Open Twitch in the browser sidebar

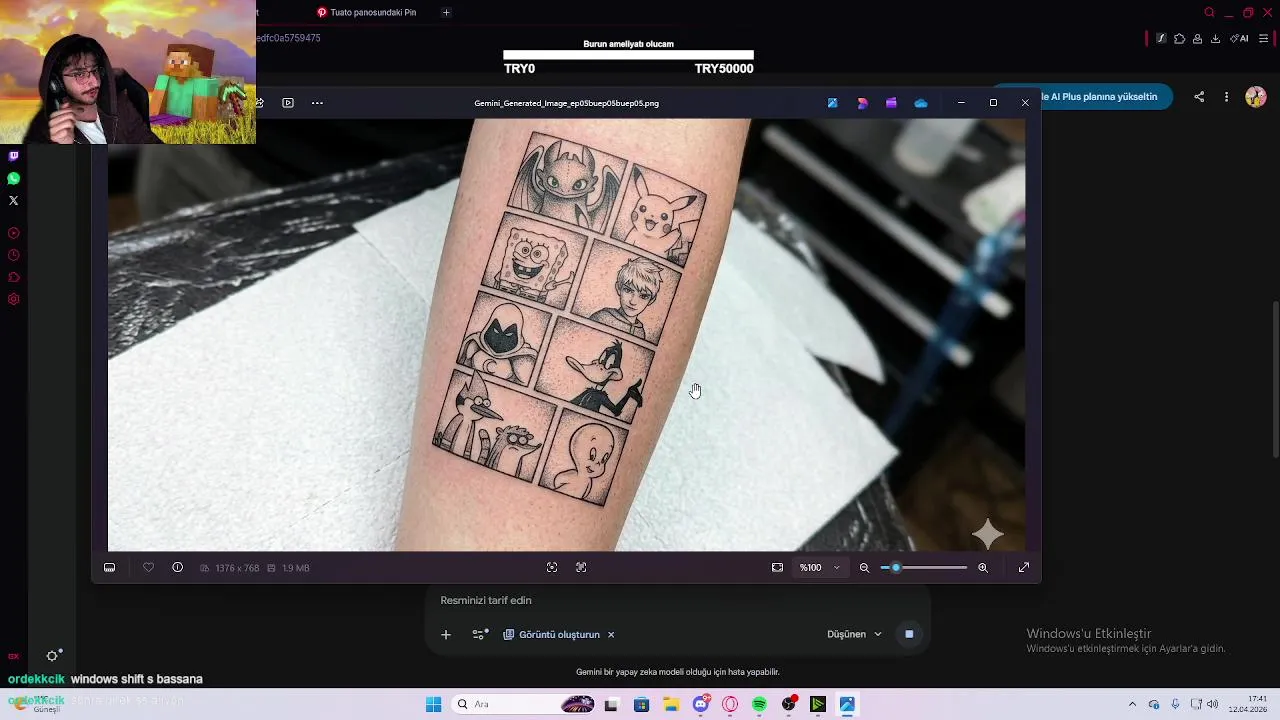coord(13,156)
